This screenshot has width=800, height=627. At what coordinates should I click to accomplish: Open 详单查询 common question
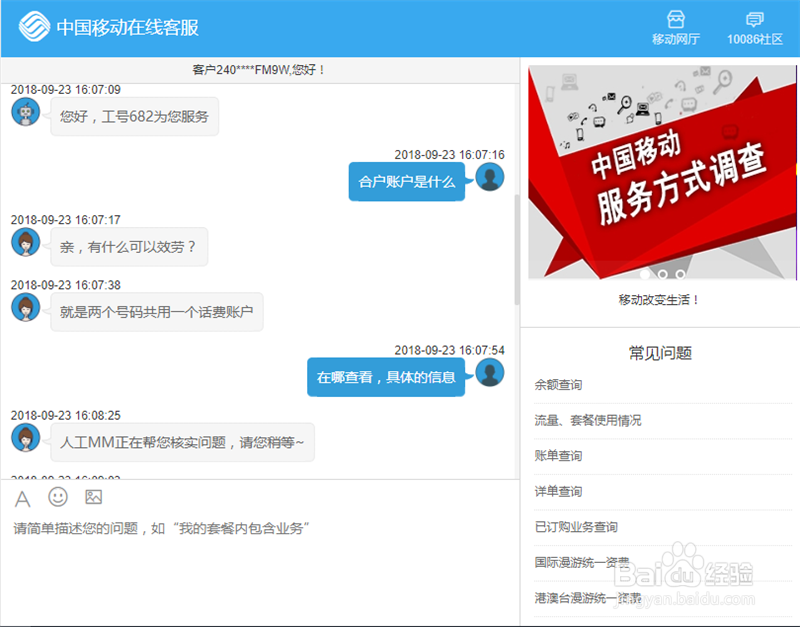point(558,491)
